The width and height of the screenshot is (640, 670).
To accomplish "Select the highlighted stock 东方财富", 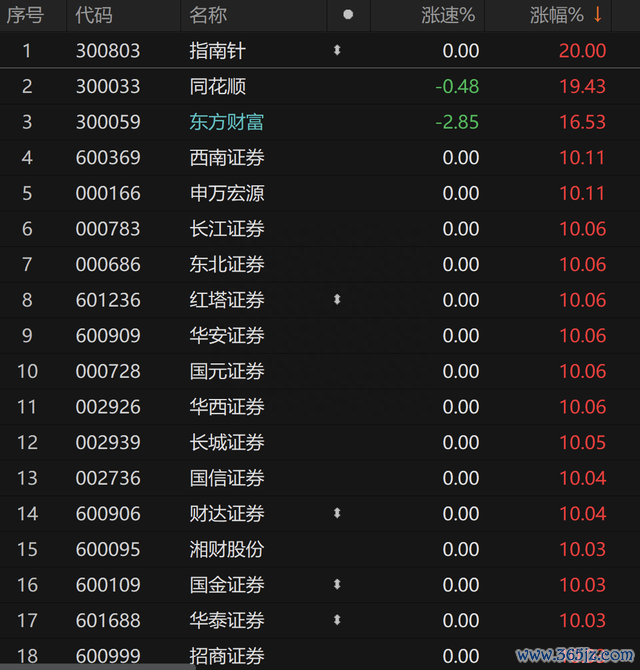I will pos(227,122).
